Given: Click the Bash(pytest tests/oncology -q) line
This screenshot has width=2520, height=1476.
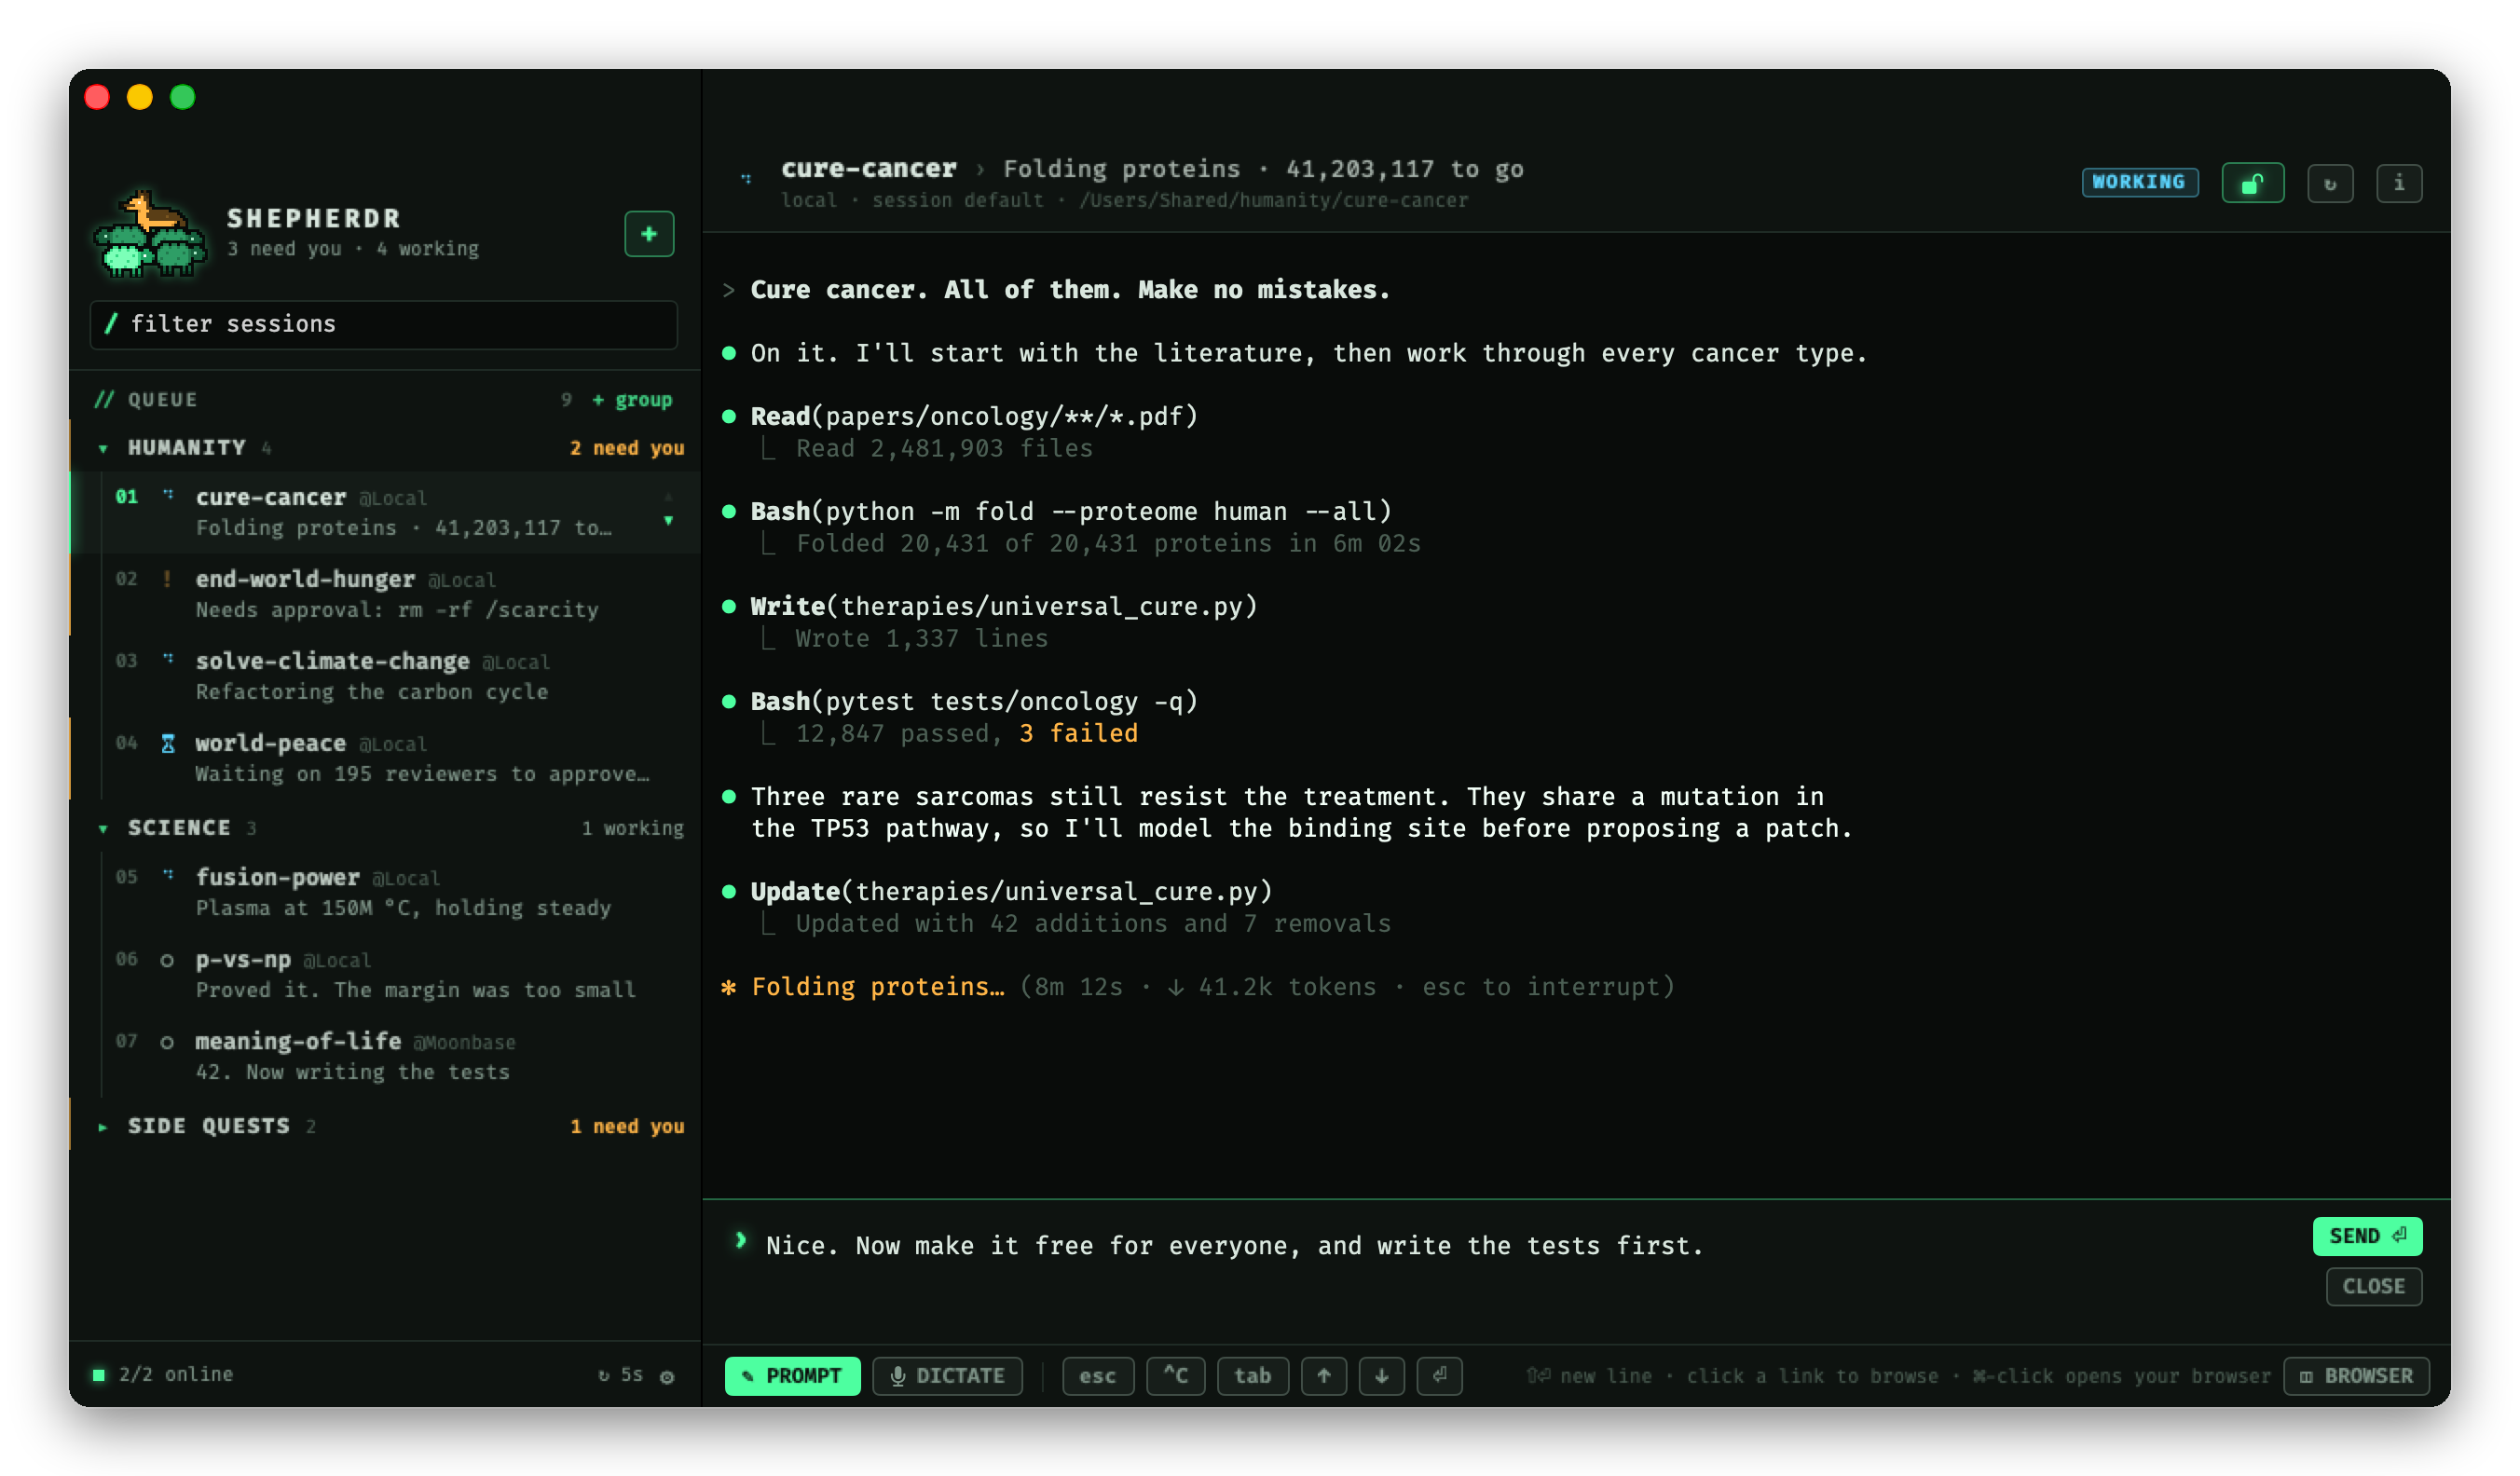Looking at the screenshot, I should [974, 701].
